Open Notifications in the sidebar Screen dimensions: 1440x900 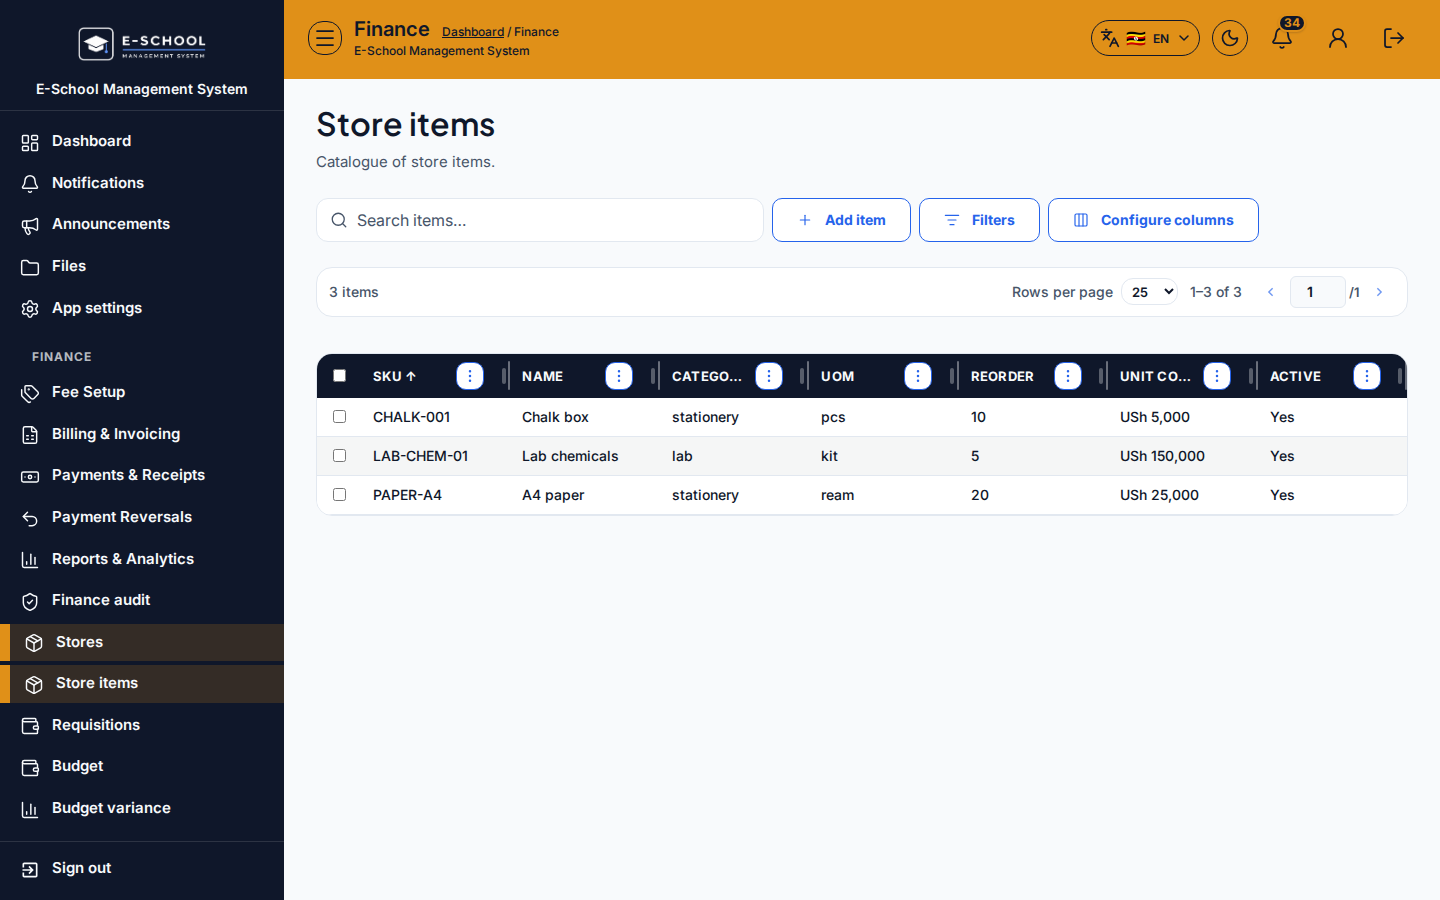click(x=142, y=183)
